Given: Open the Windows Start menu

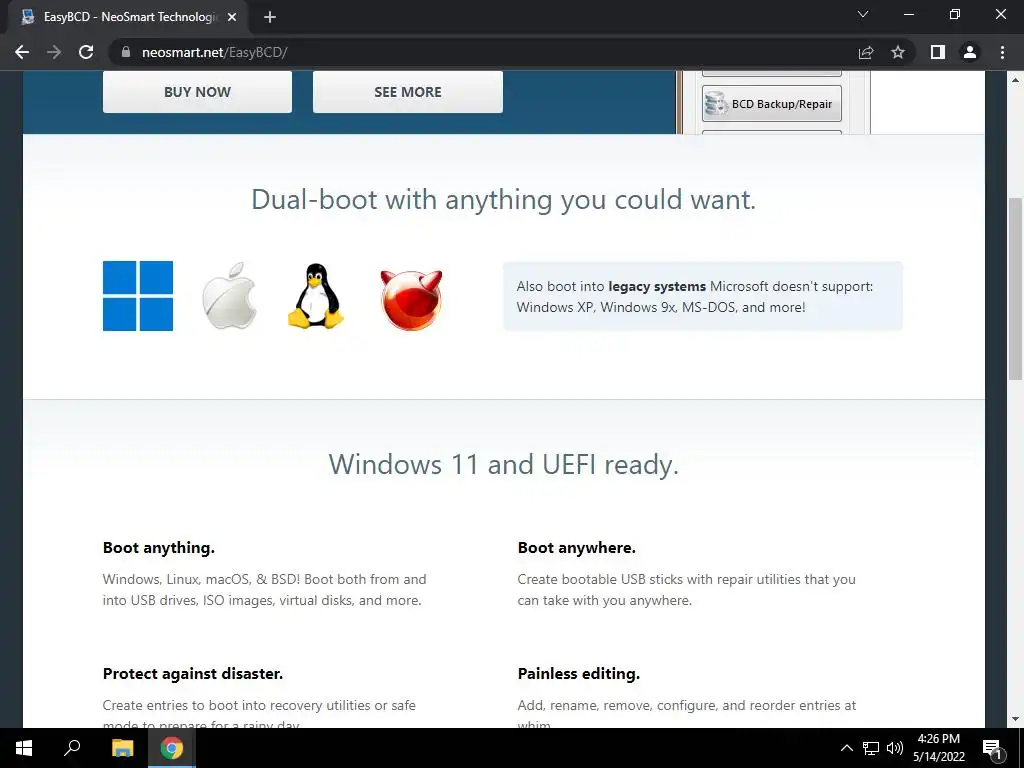Looking at the screenshot, I should (x=24, y=748).
